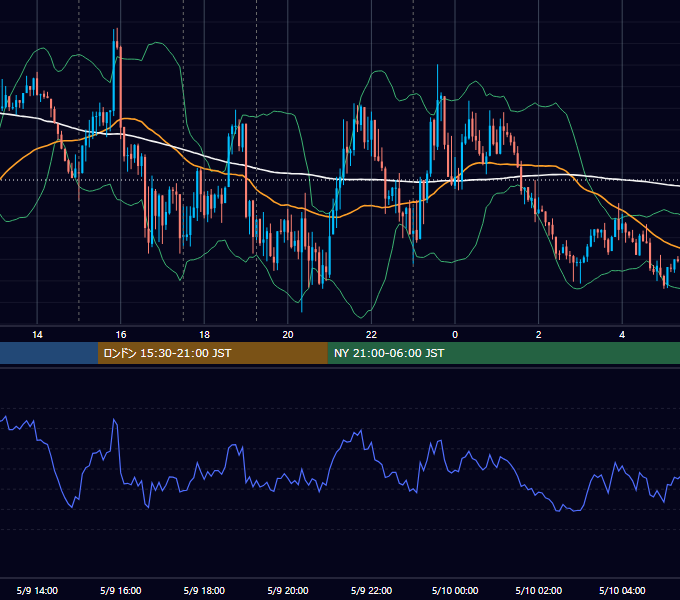Viewport: 680px width, 600px height.
Task: Click the hour 22 axis tick label
Action: 371,335
